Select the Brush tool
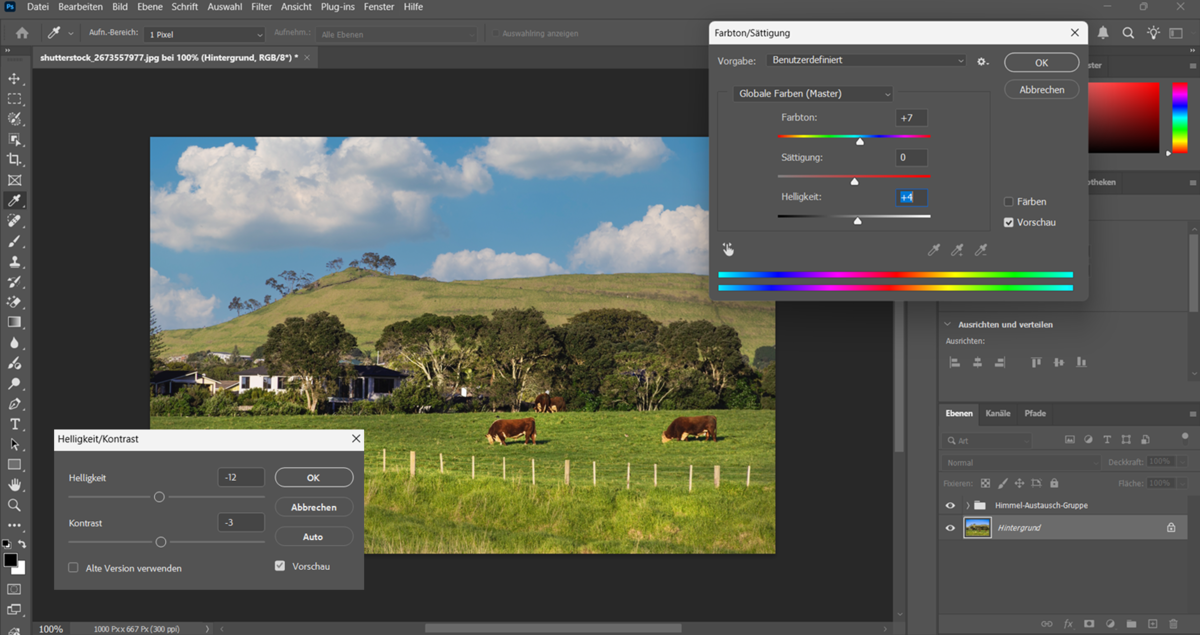The width and height of the screenshot is (1200, 635). coord(14,241)
